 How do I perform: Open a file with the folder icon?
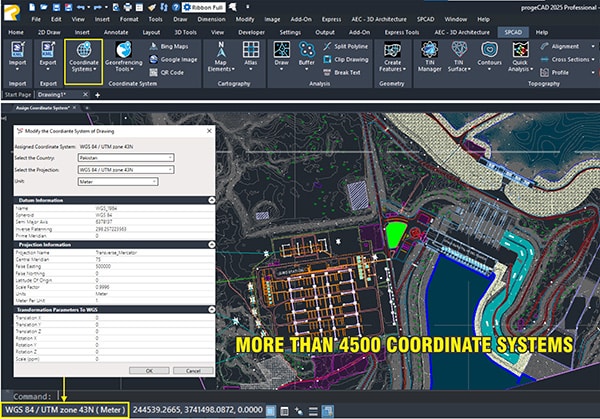(44, 7)
